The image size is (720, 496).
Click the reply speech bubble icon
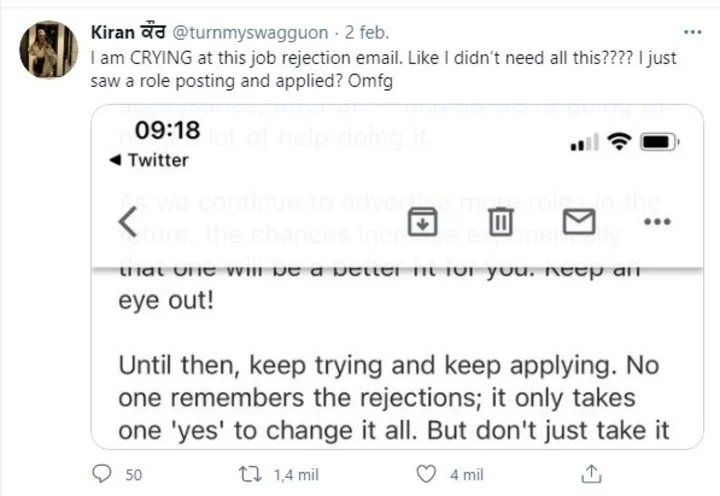pyautogui.click(x=102, y=473)
